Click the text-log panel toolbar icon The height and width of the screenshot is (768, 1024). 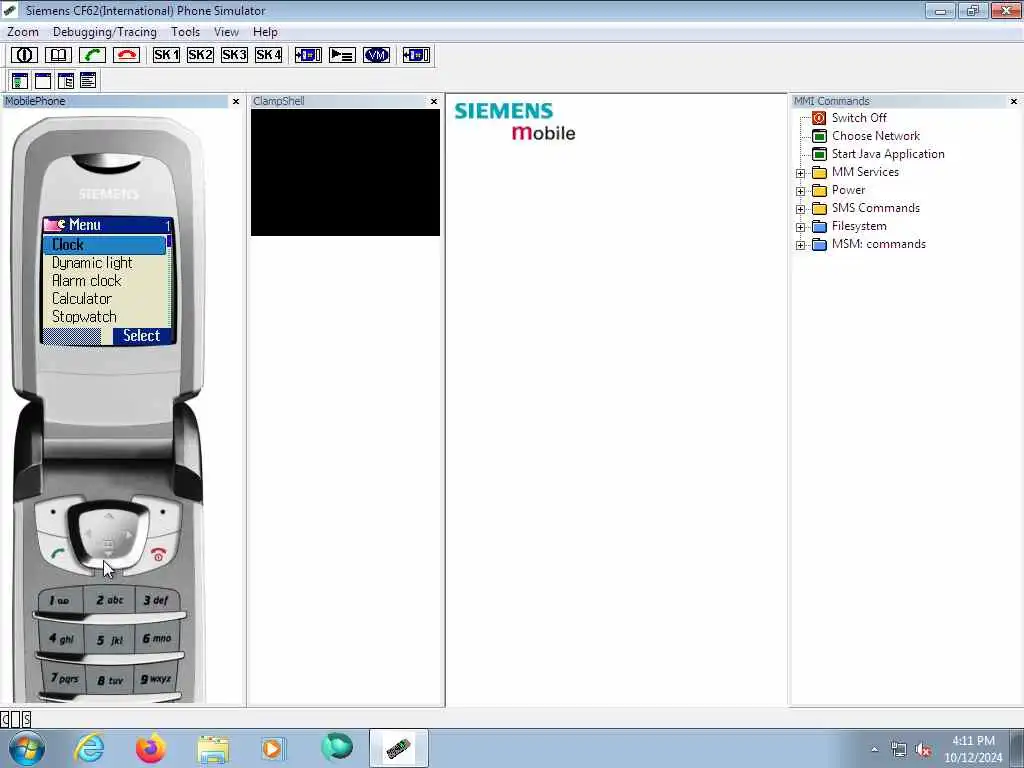click(x=88, y=81)
